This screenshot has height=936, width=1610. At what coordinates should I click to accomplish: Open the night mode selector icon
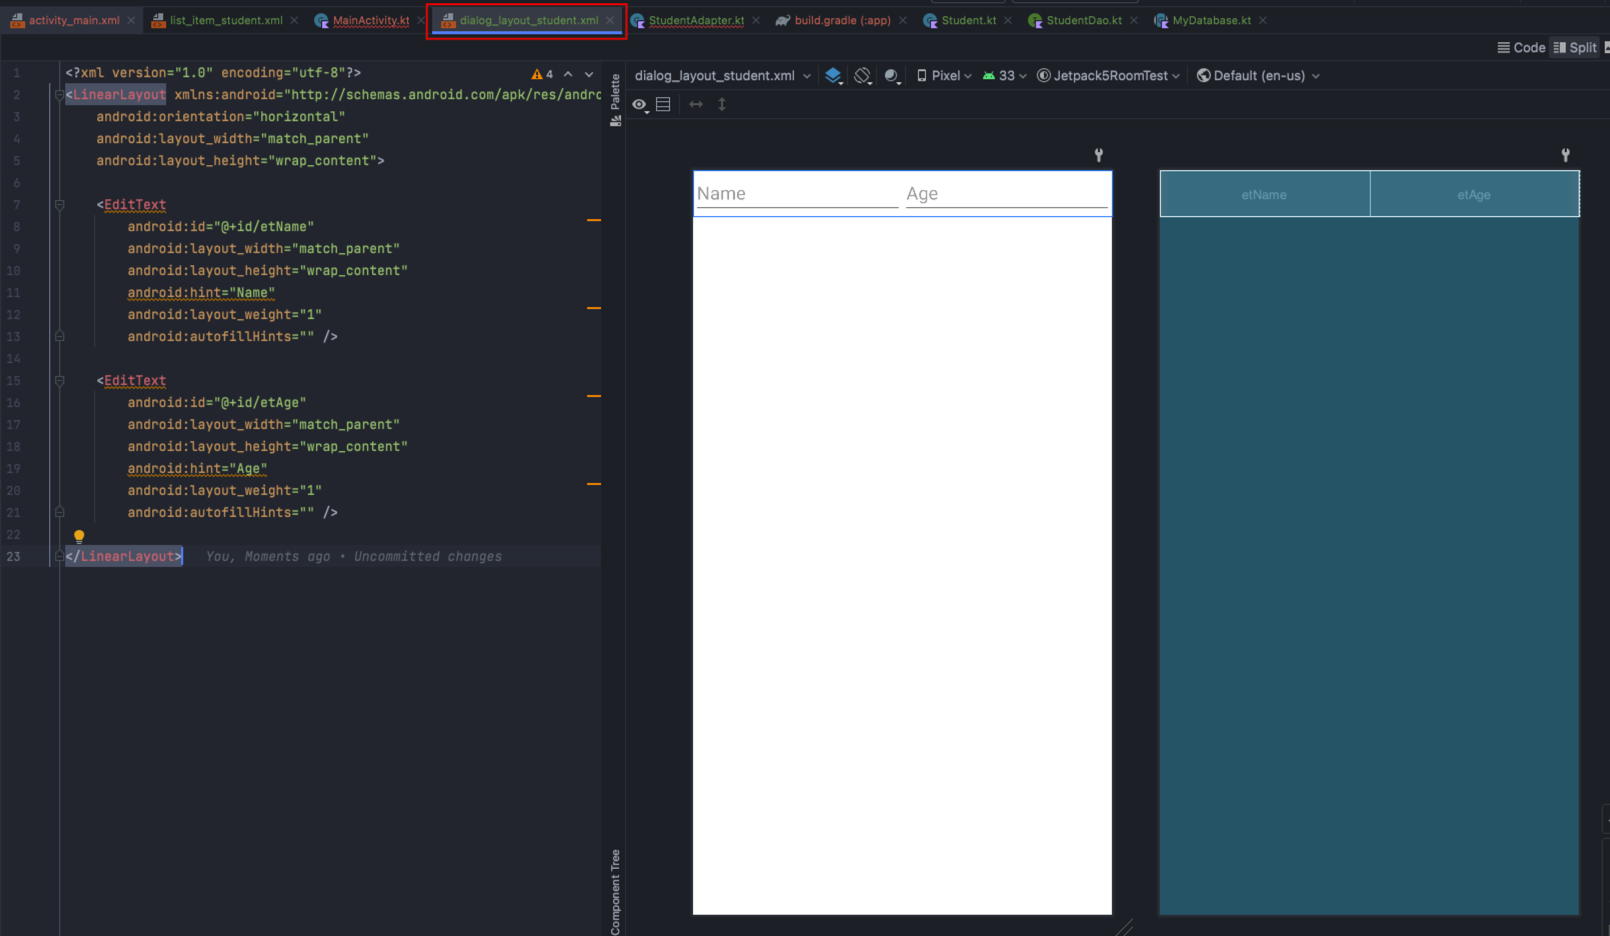pos(893,76)
